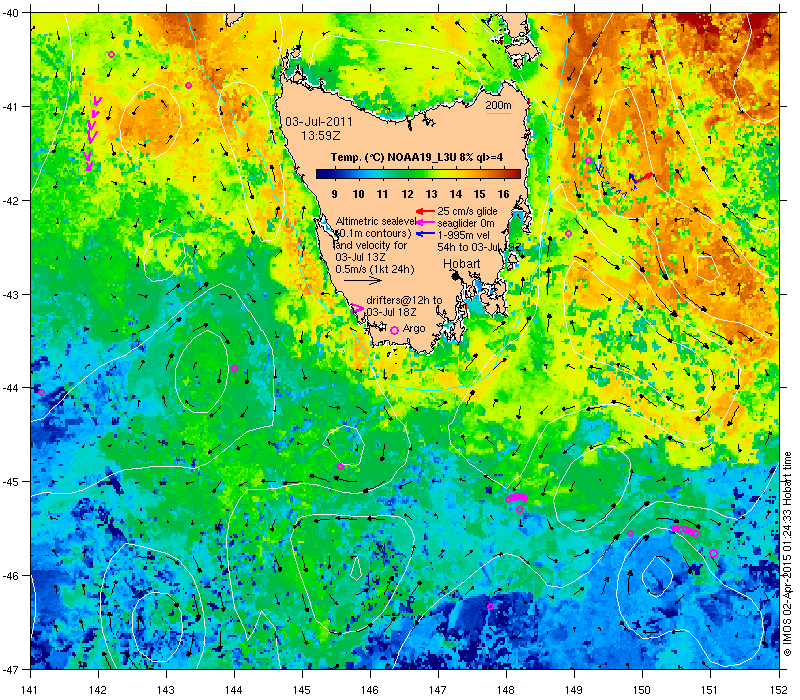Click the longitude axis label '152'
This screenshot has height=700, width=800.
[779, 690]
